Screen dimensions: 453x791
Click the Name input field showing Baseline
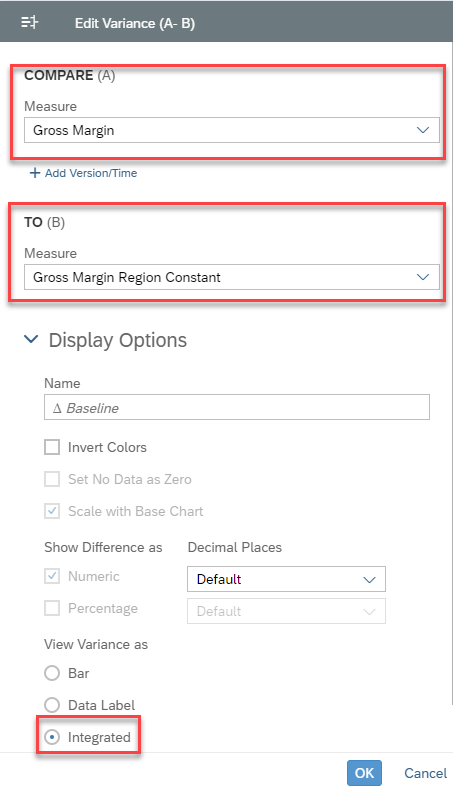click(237, 407)
